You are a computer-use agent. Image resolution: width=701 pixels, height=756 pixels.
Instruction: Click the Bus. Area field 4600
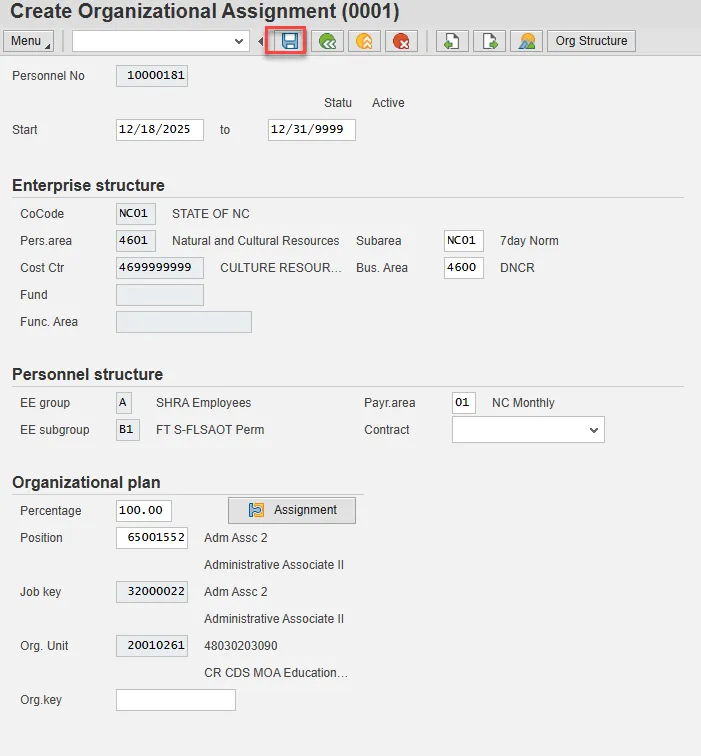463,268
